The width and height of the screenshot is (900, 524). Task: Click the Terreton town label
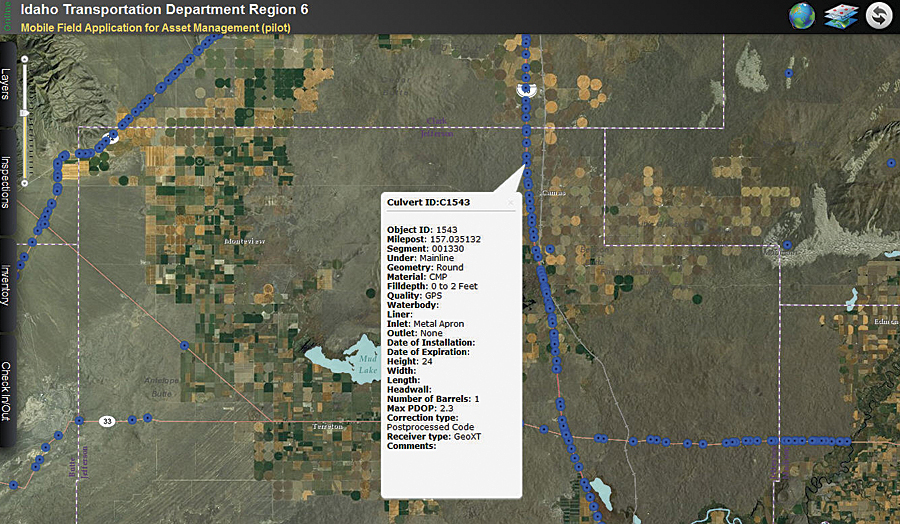(x=328, y=426)
